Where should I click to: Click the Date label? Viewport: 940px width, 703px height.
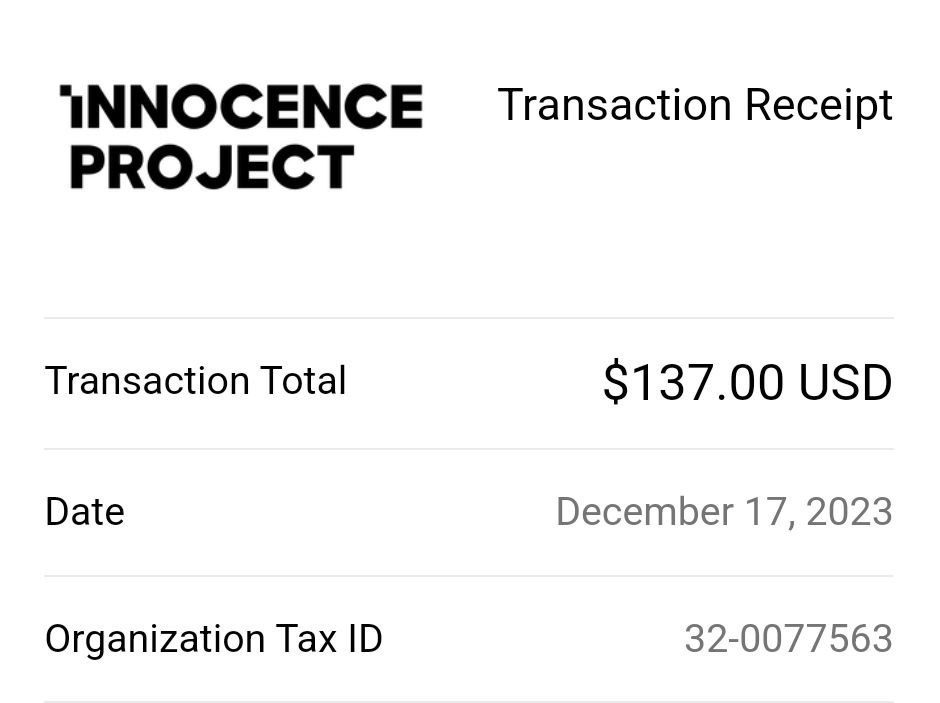tap(85, 512)
